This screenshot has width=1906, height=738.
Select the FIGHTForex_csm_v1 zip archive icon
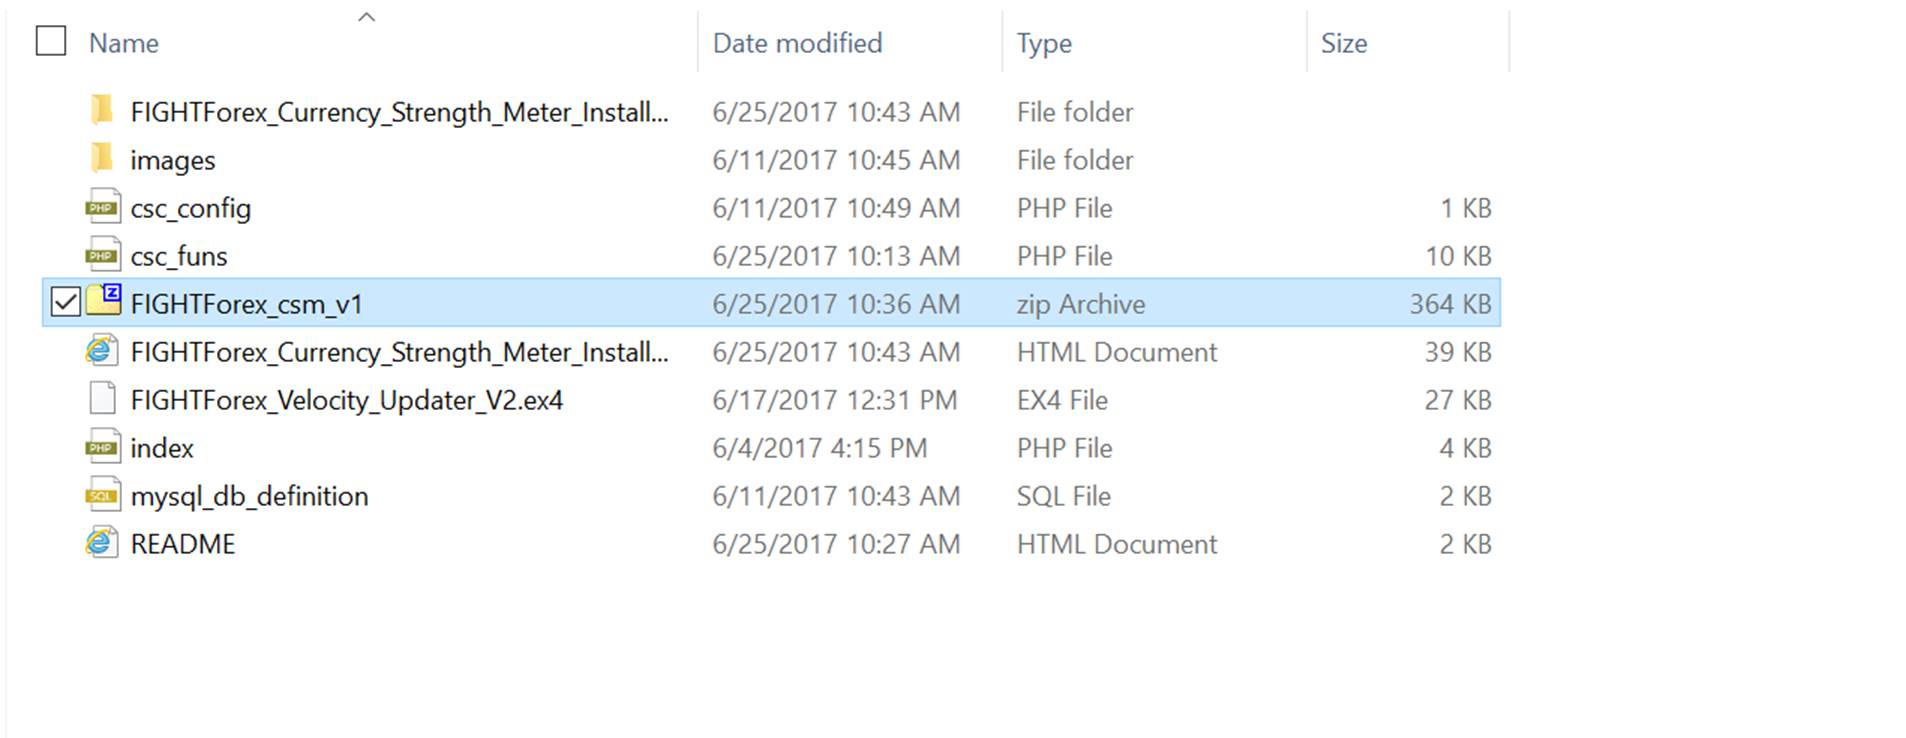[103, 302]
